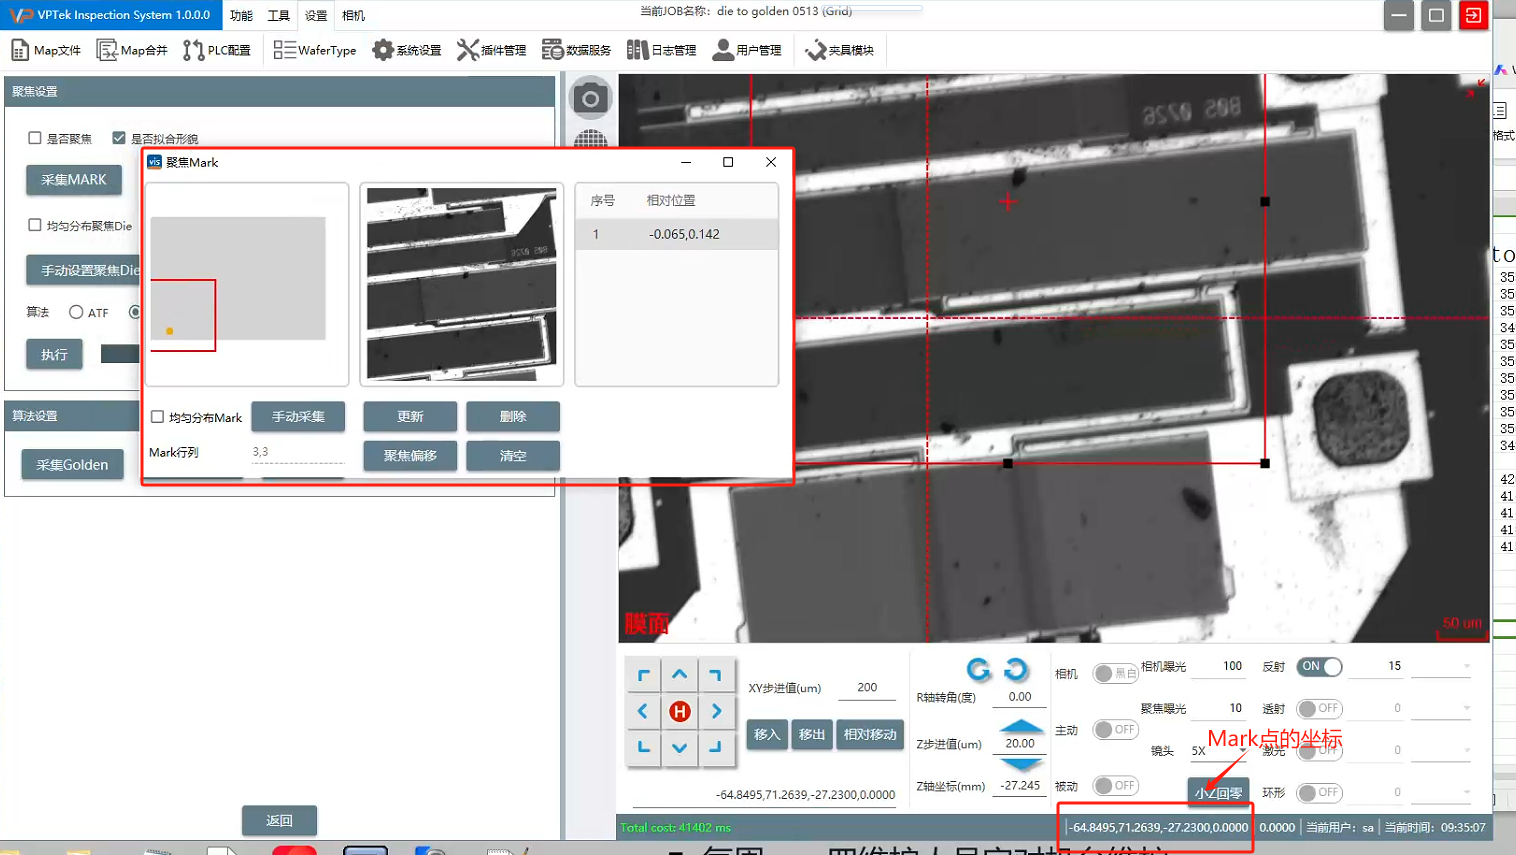Jog the stage down with down arrow
This screenshot has width=1516, height=855.
point(680,747)
